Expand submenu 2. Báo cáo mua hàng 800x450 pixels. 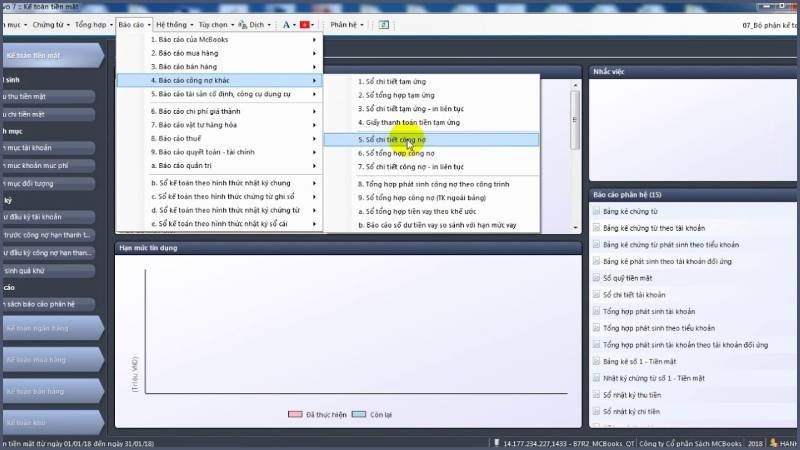(x=220, y=53)
